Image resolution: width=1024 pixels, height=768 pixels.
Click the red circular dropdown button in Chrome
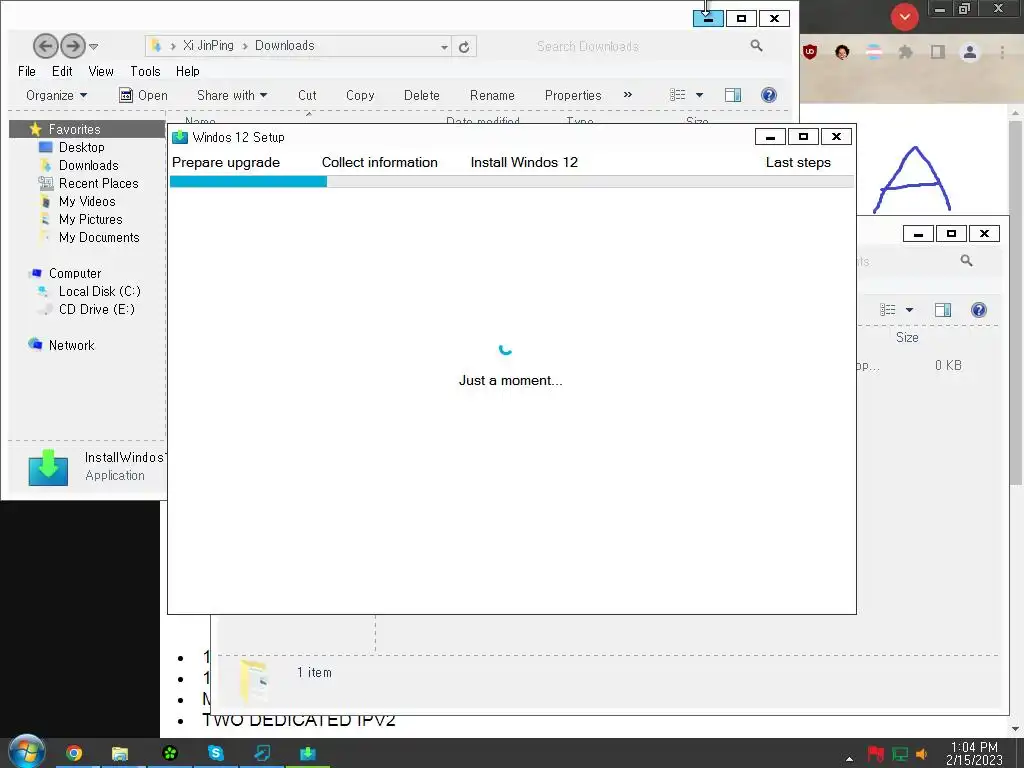[x=904, y=17]
